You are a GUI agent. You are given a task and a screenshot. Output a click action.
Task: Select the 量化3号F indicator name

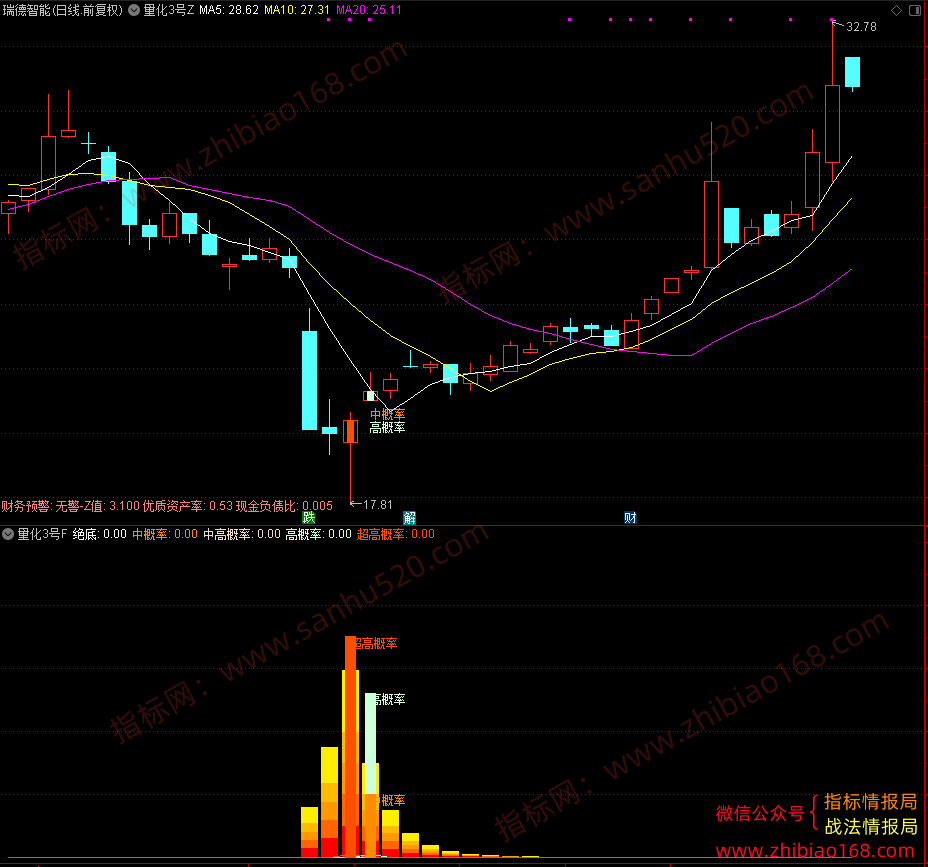[x=42, y=534]
